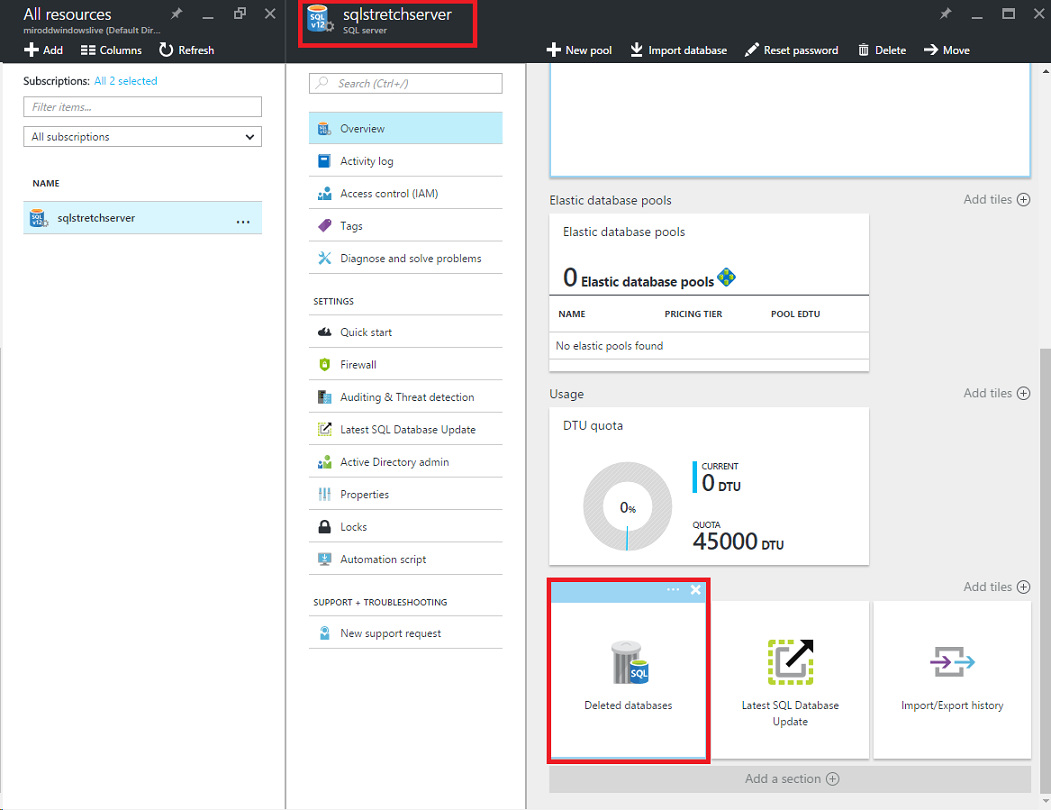The width and height of the screenshot is (1051, 810).
Task: Click the Delete trash icon
Action: coord(863,50)
